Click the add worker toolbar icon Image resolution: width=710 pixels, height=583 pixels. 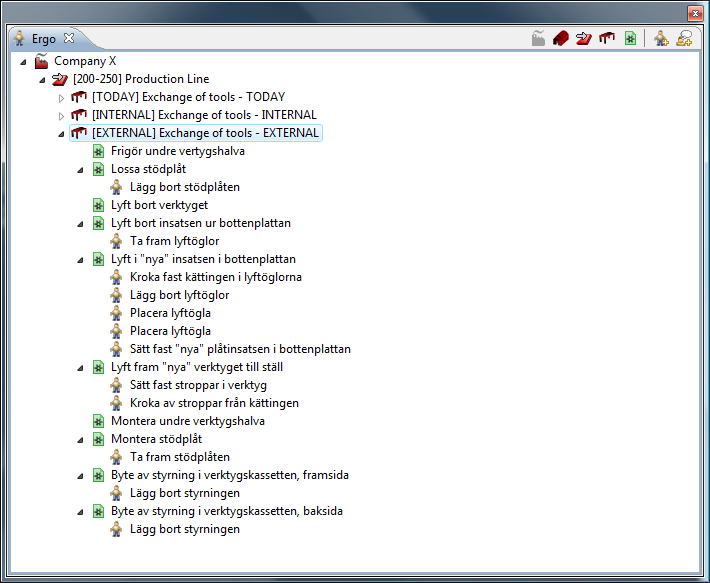point(661,39)
